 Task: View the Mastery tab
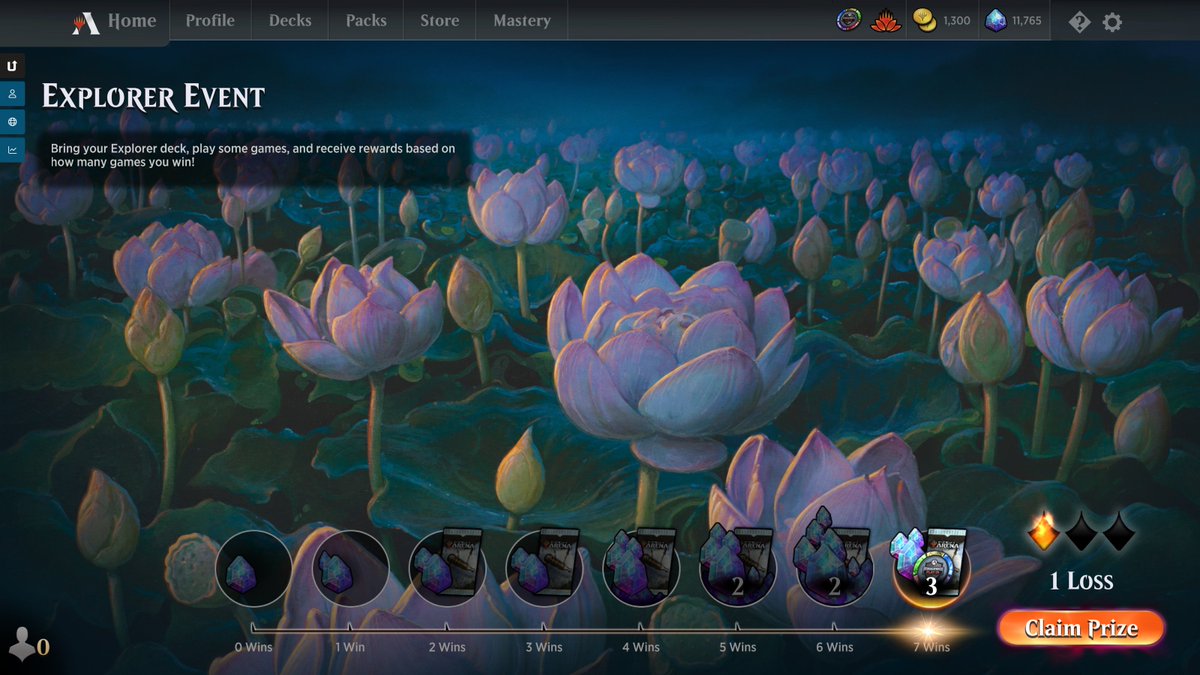coord(522,20)
